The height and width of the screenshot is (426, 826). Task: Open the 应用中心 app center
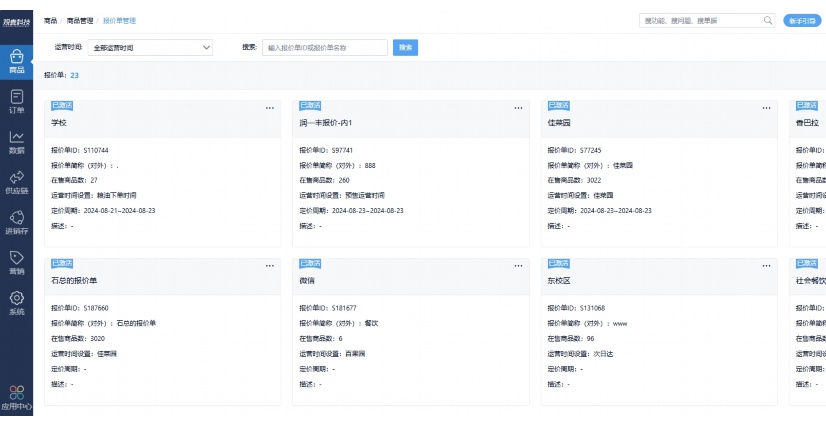(16, 398)
